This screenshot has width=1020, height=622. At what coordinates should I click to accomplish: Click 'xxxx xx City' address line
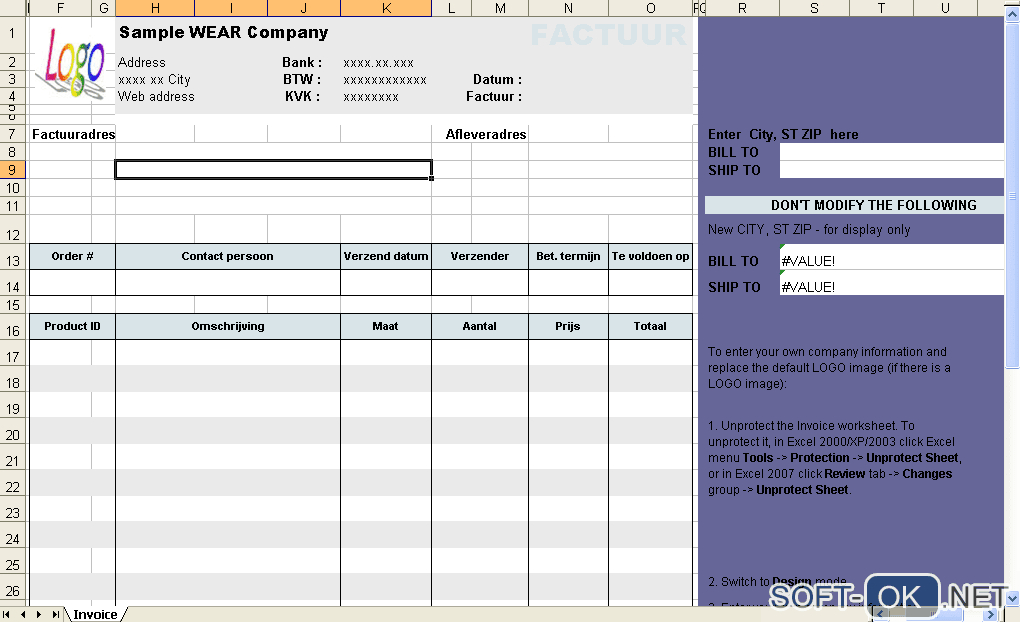coord(154,79)
